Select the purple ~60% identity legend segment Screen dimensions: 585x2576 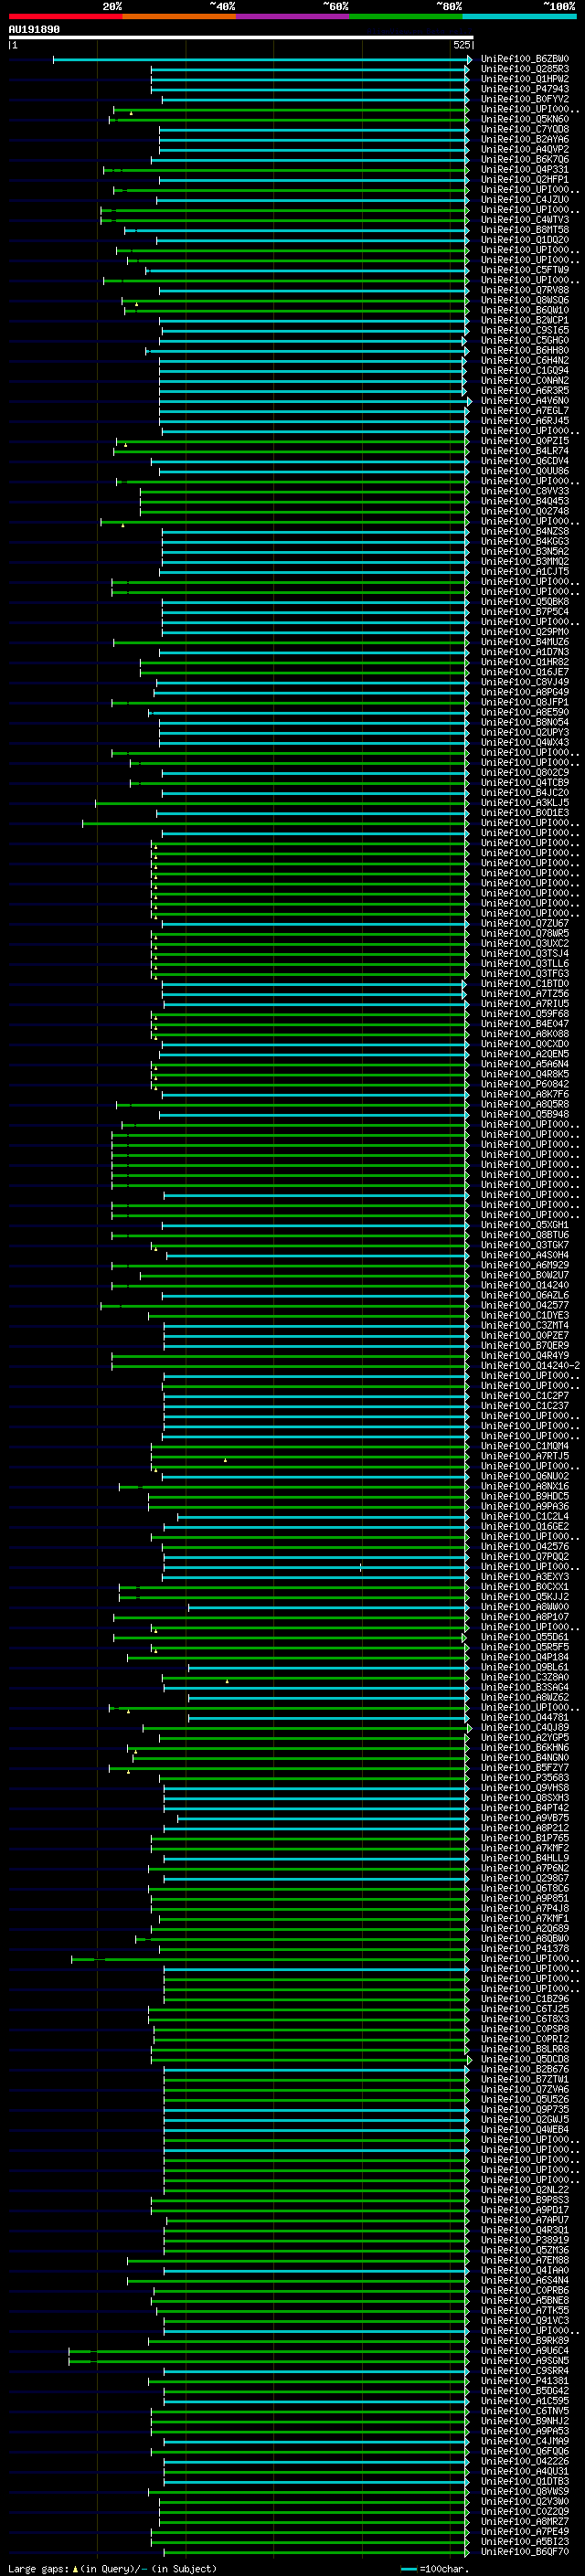click(293, 16)
